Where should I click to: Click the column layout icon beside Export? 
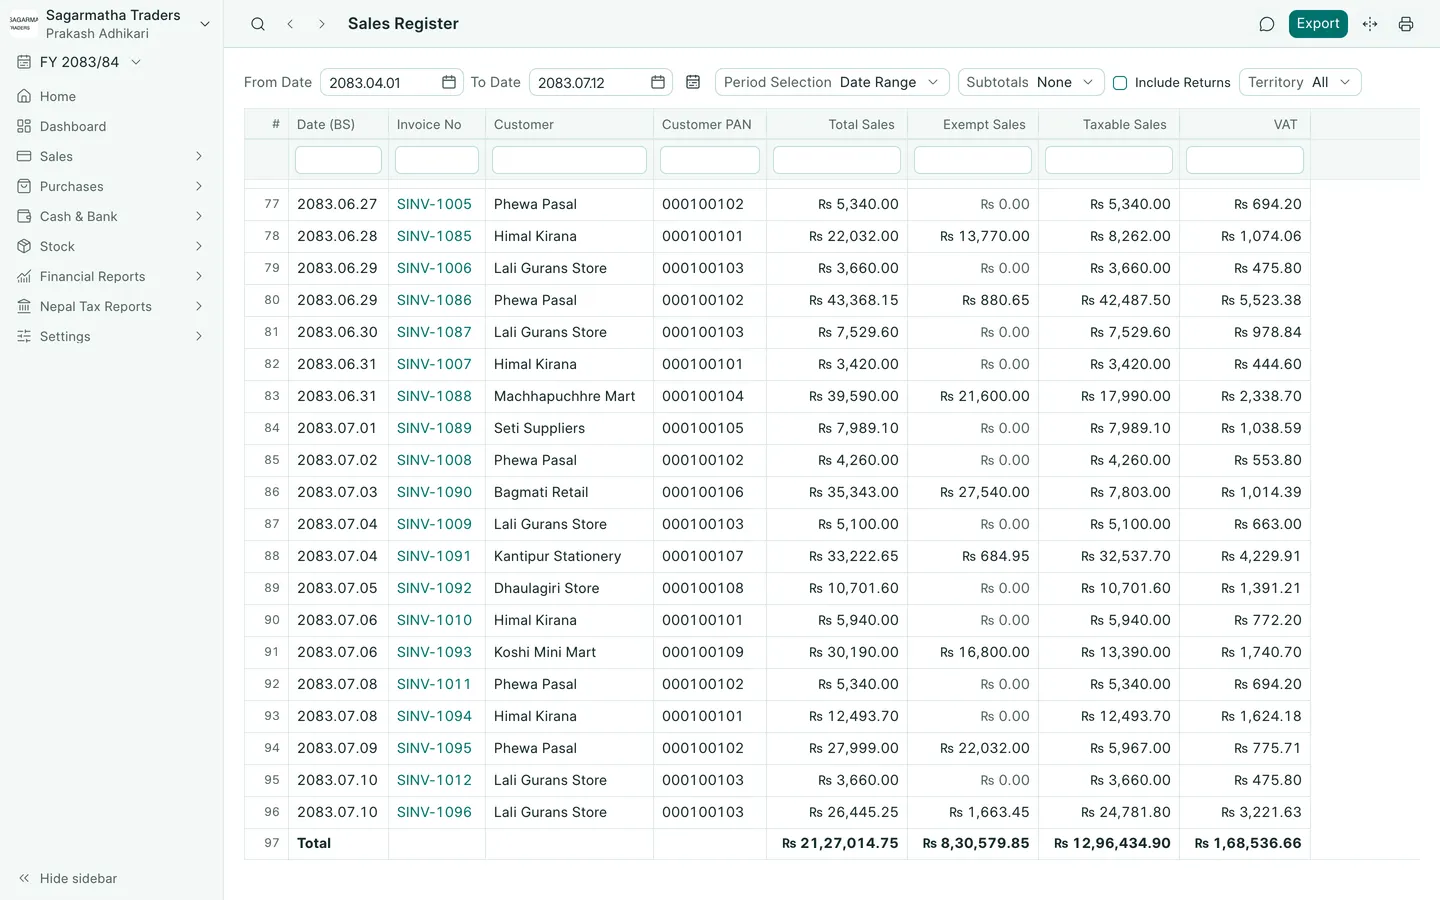1370,24
